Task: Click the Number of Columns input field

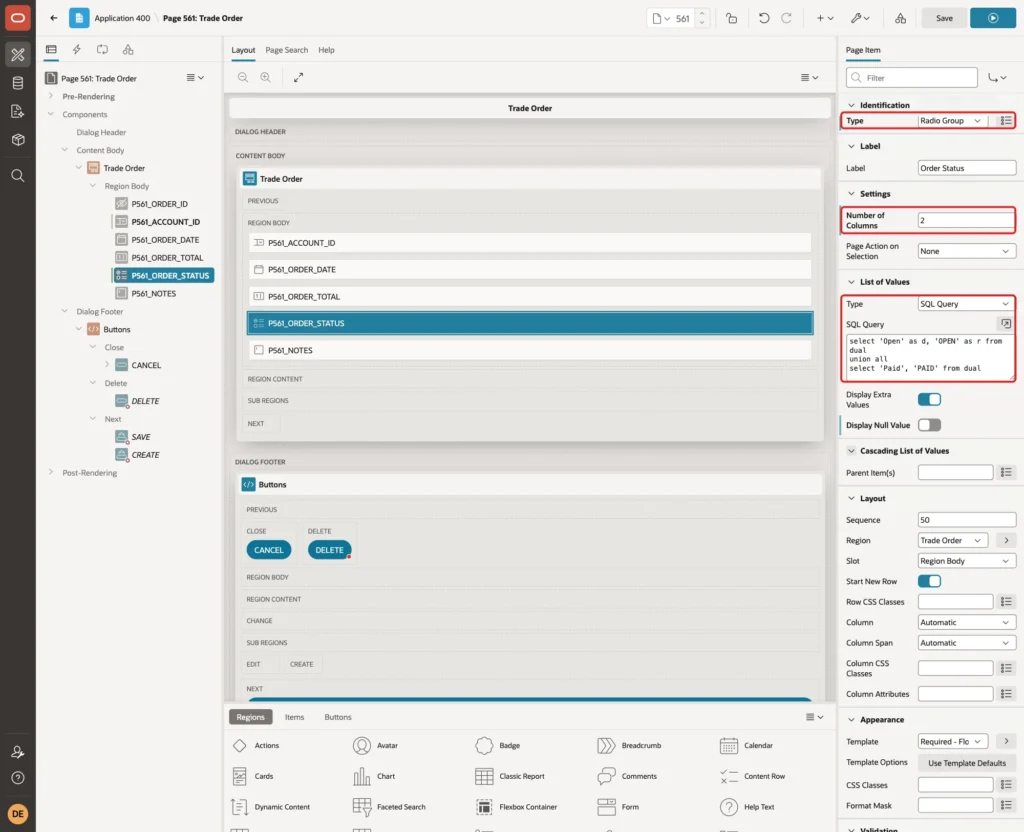Action: pos(966,220)
